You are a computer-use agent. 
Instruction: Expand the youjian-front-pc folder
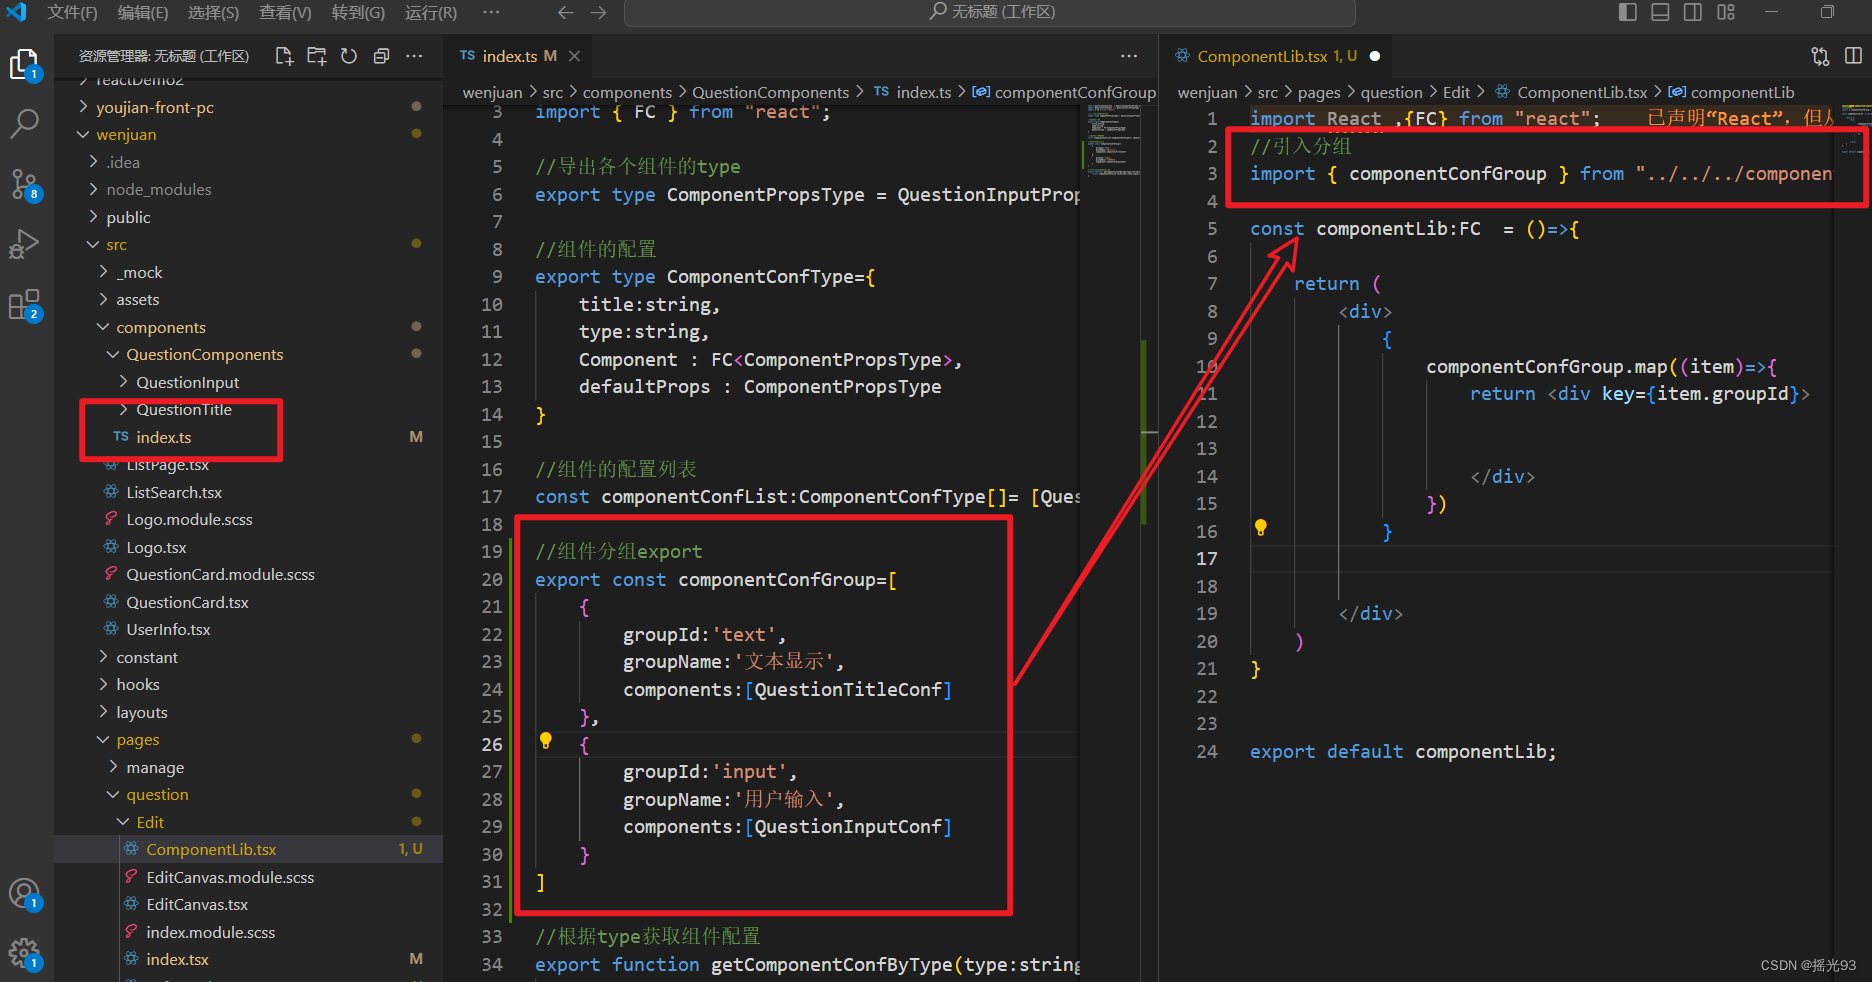coord(248,107)
